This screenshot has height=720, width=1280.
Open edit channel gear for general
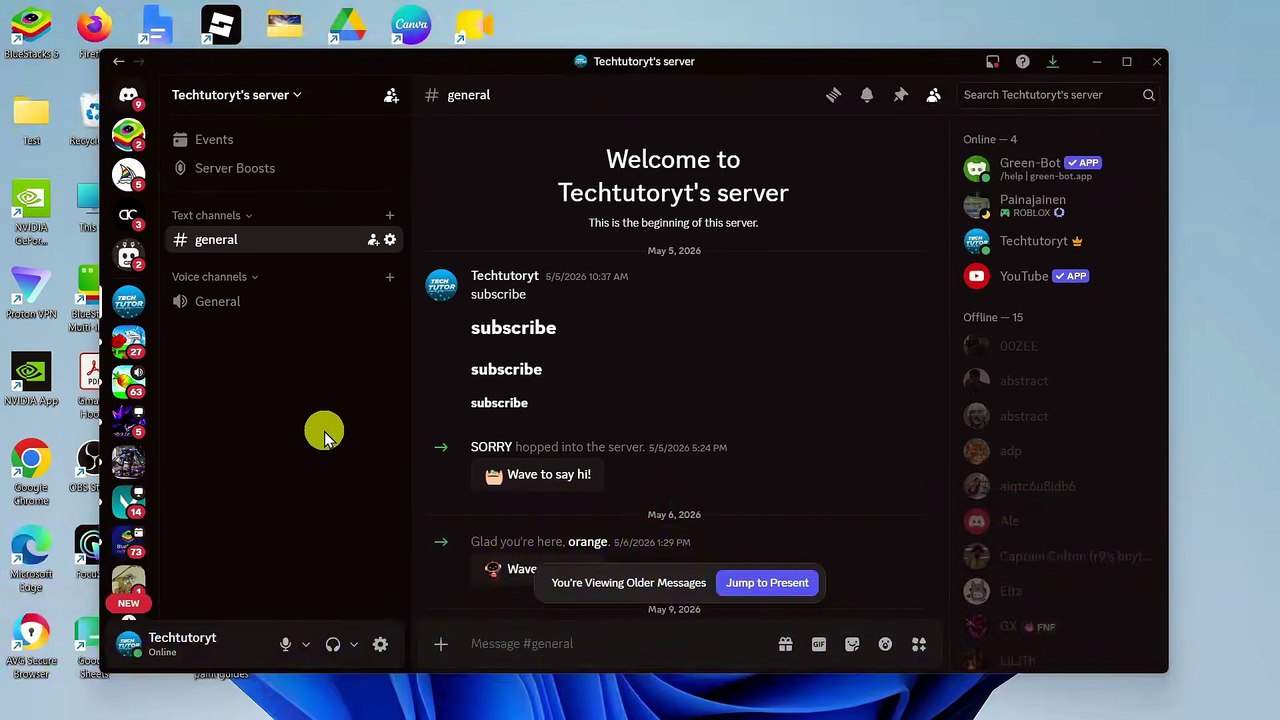coord(390,240)
